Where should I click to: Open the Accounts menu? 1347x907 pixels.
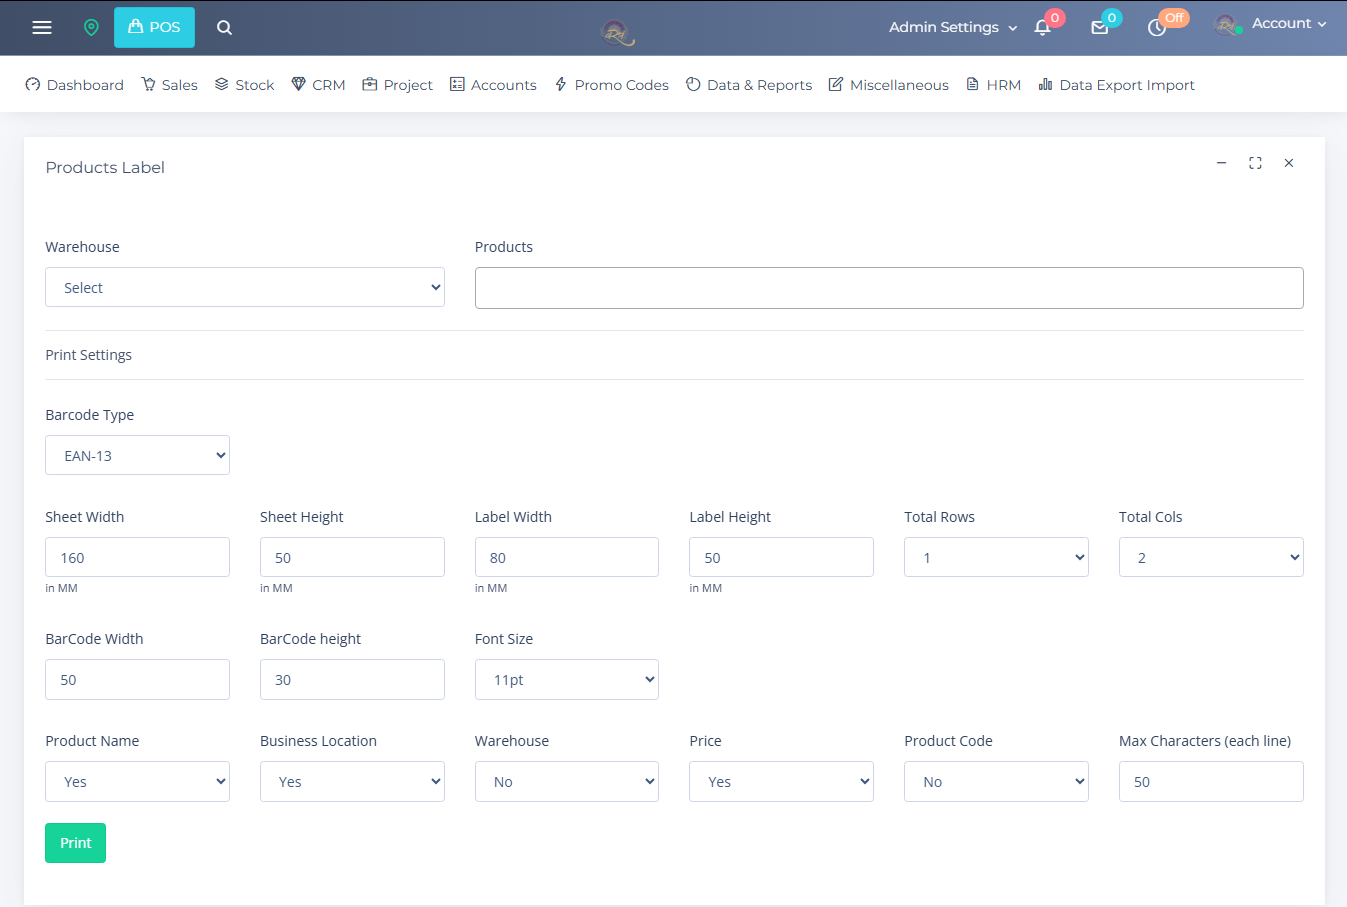pyautogui.click(x=493, y=85)
